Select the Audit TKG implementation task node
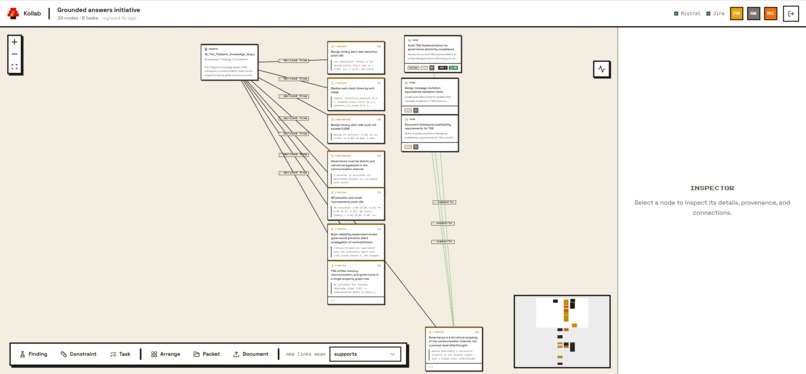The height and width of the screenshot is (374, 806). coord(433,54)
